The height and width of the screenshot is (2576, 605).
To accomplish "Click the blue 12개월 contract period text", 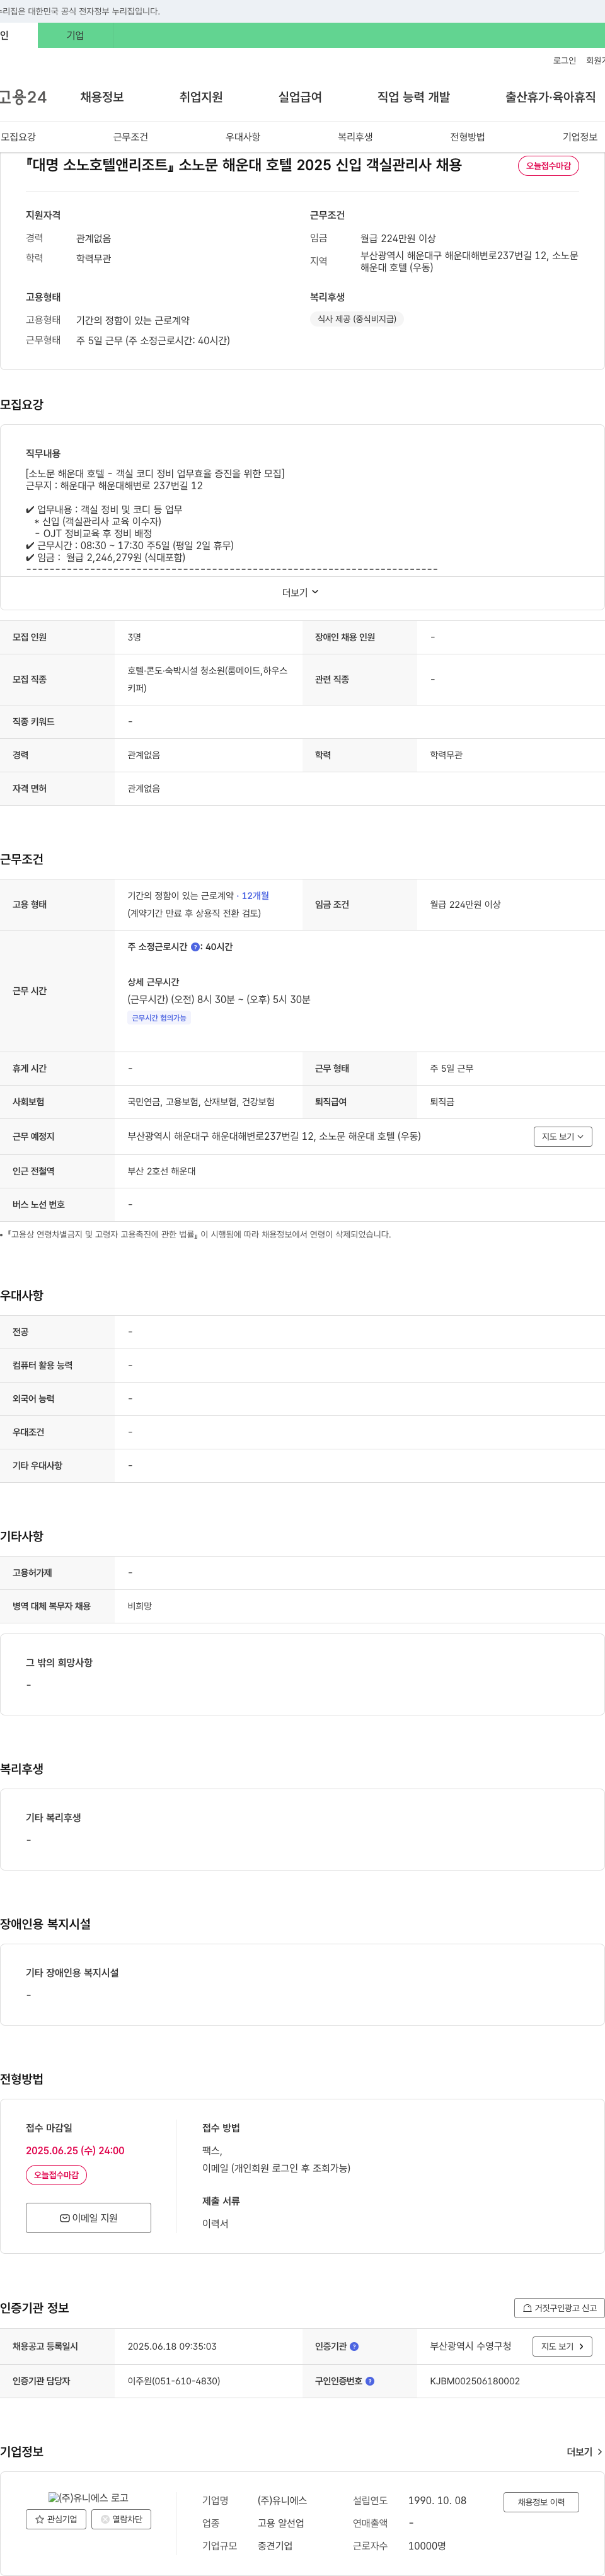I will pyautogui.click(x=255, y=896).
